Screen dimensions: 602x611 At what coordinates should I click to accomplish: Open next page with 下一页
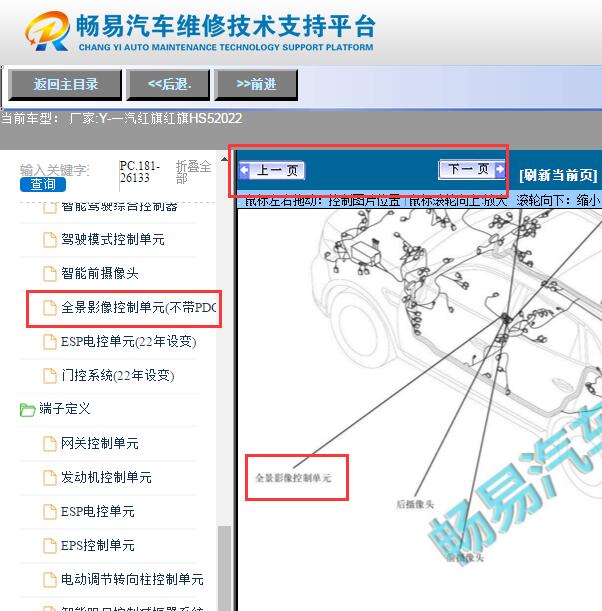472,170
